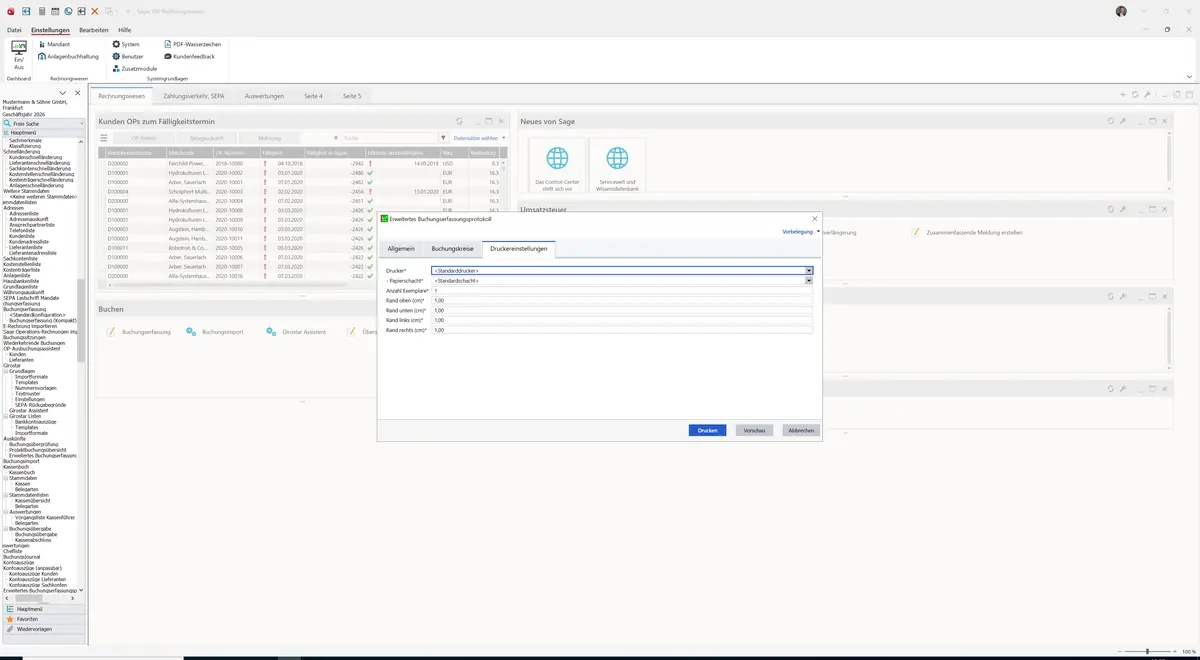This screenshot has height=660, width=1200.
Task: Open the Vorbelegung dropdown in dialog
Action: (x=800, y=231)
